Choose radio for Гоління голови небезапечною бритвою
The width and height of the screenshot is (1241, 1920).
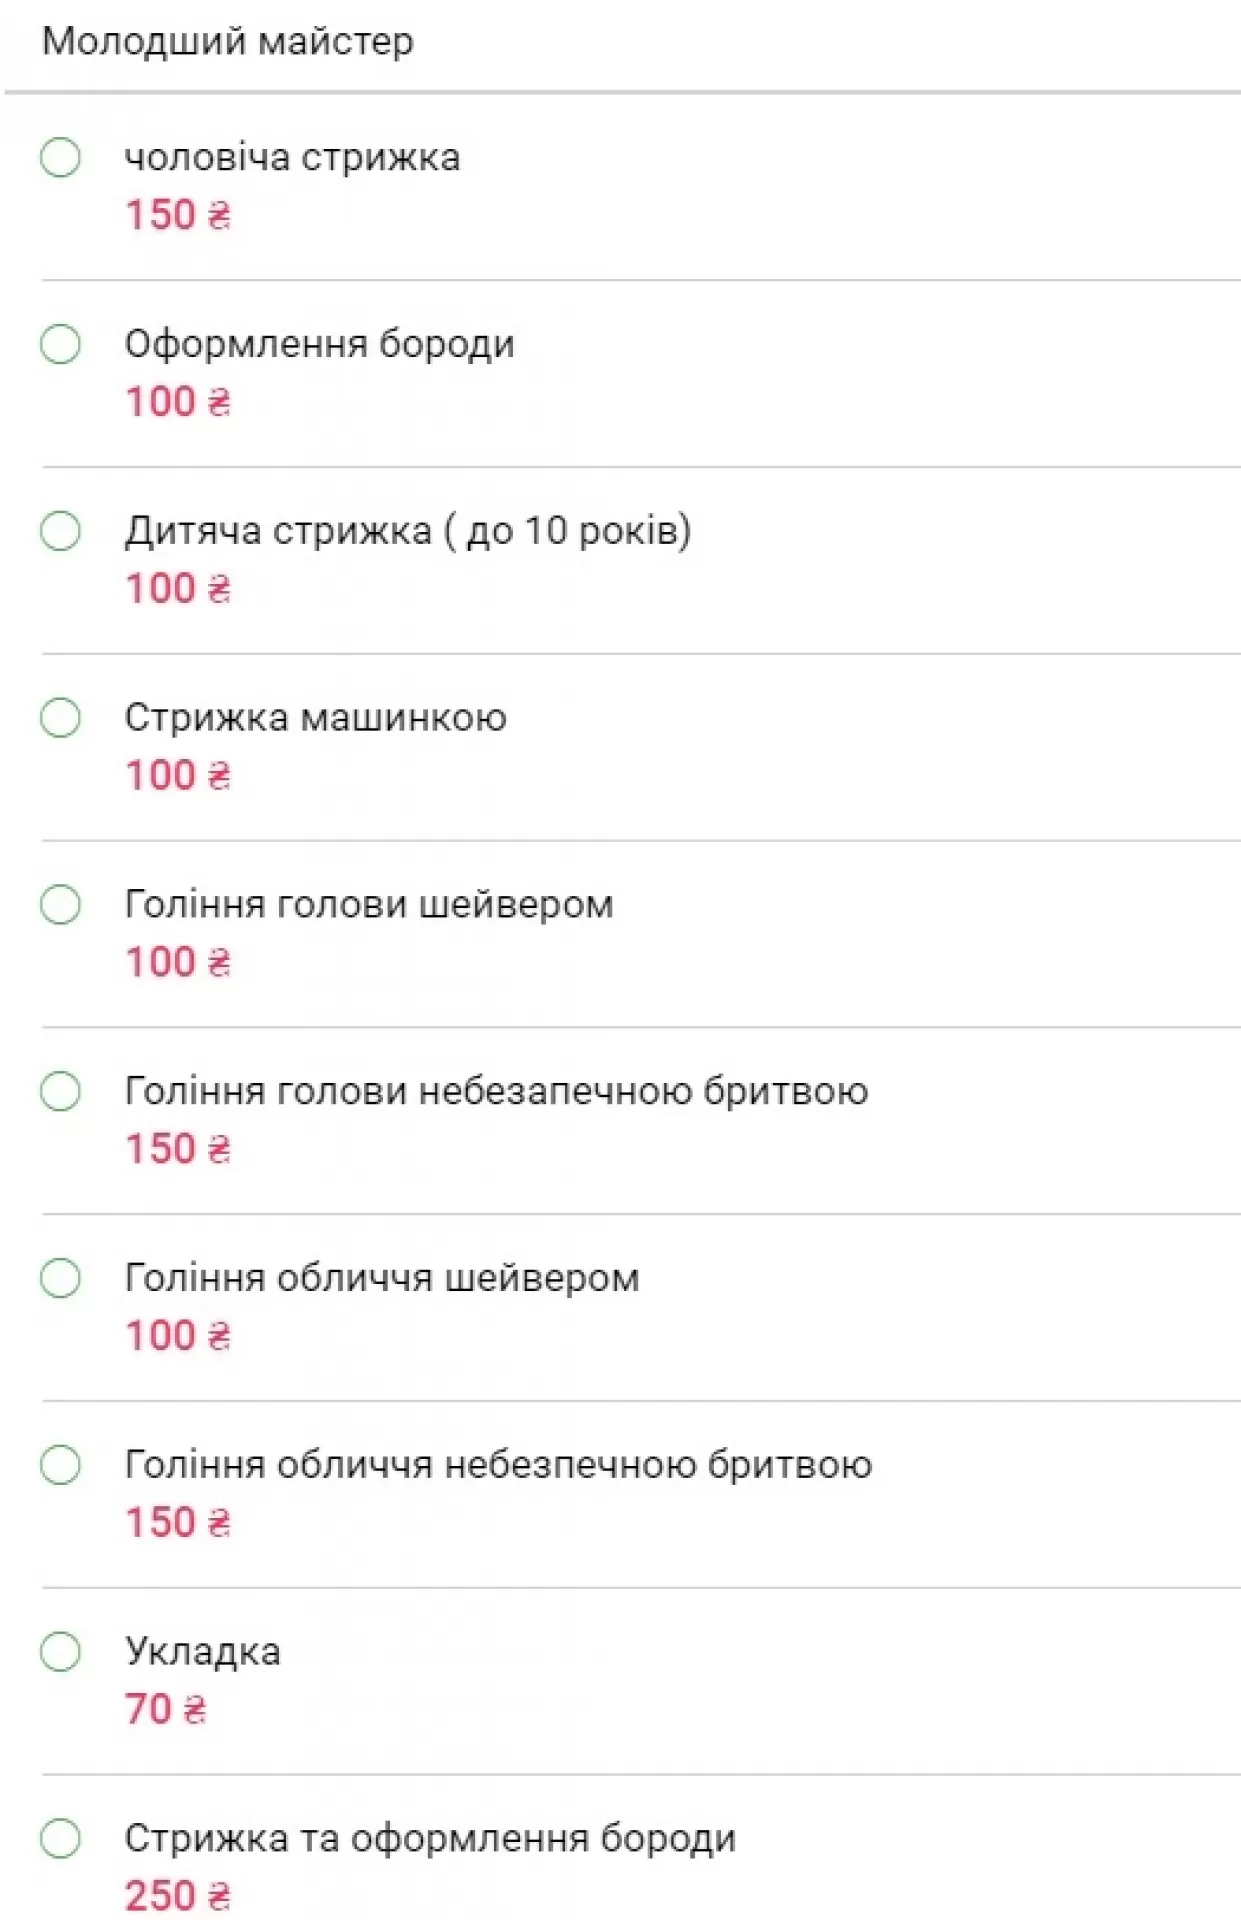click(60, 1091)
